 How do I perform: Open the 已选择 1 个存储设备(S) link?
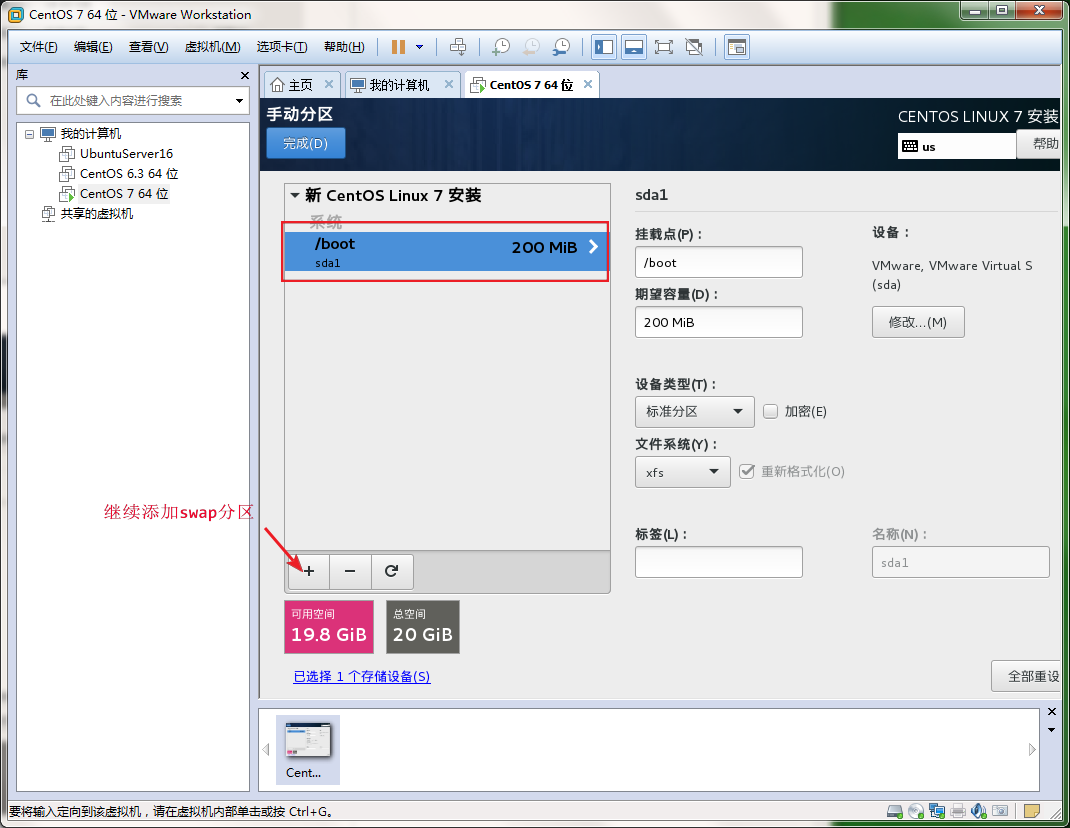coord(362,676)
